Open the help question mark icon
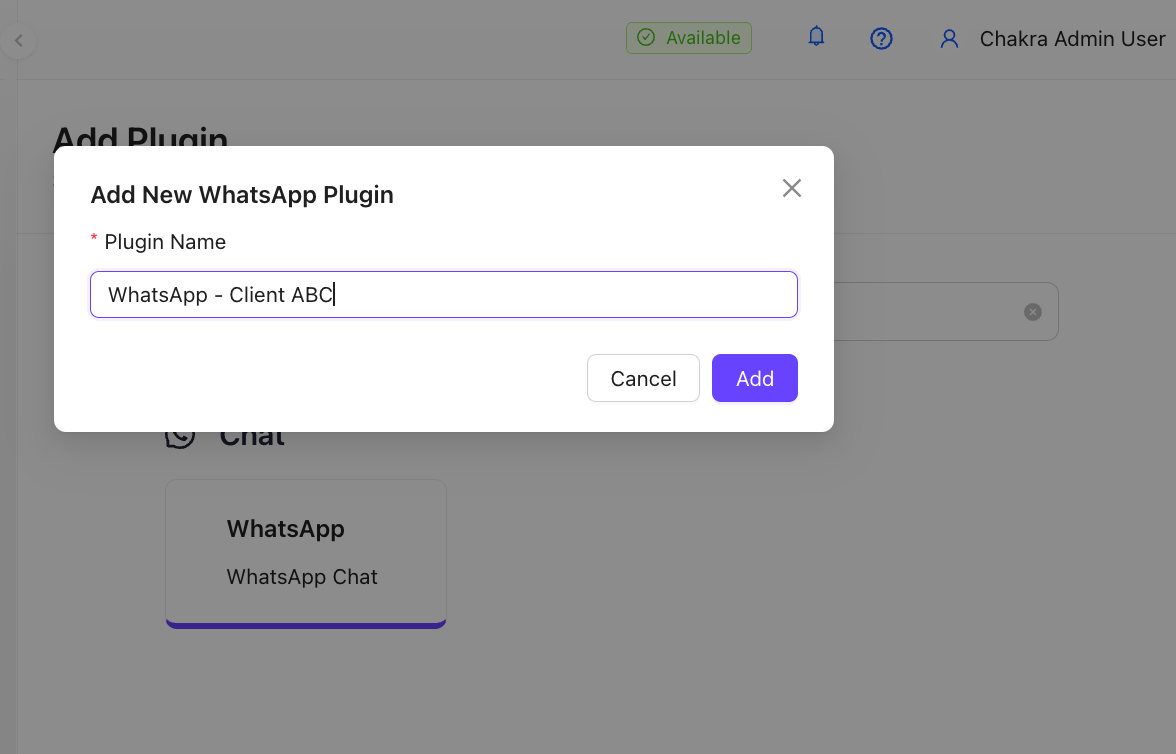 (x=881, y=38)
